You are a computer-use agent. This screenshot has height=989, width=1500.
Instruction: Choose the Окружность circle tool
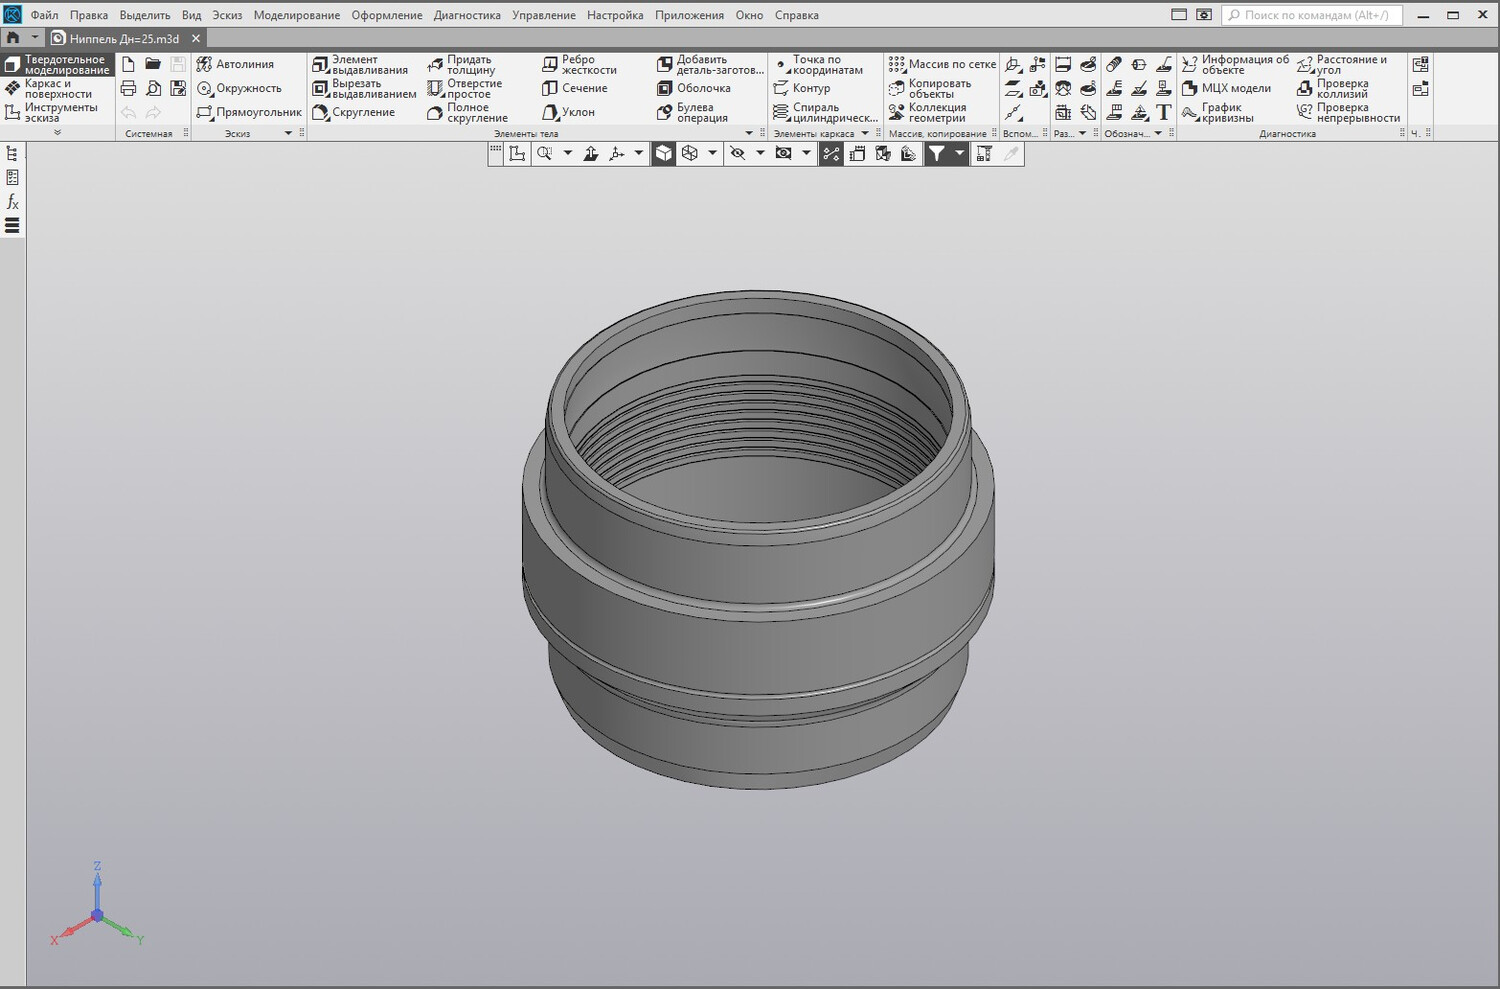pyautogui.click(x=239, y=88)
